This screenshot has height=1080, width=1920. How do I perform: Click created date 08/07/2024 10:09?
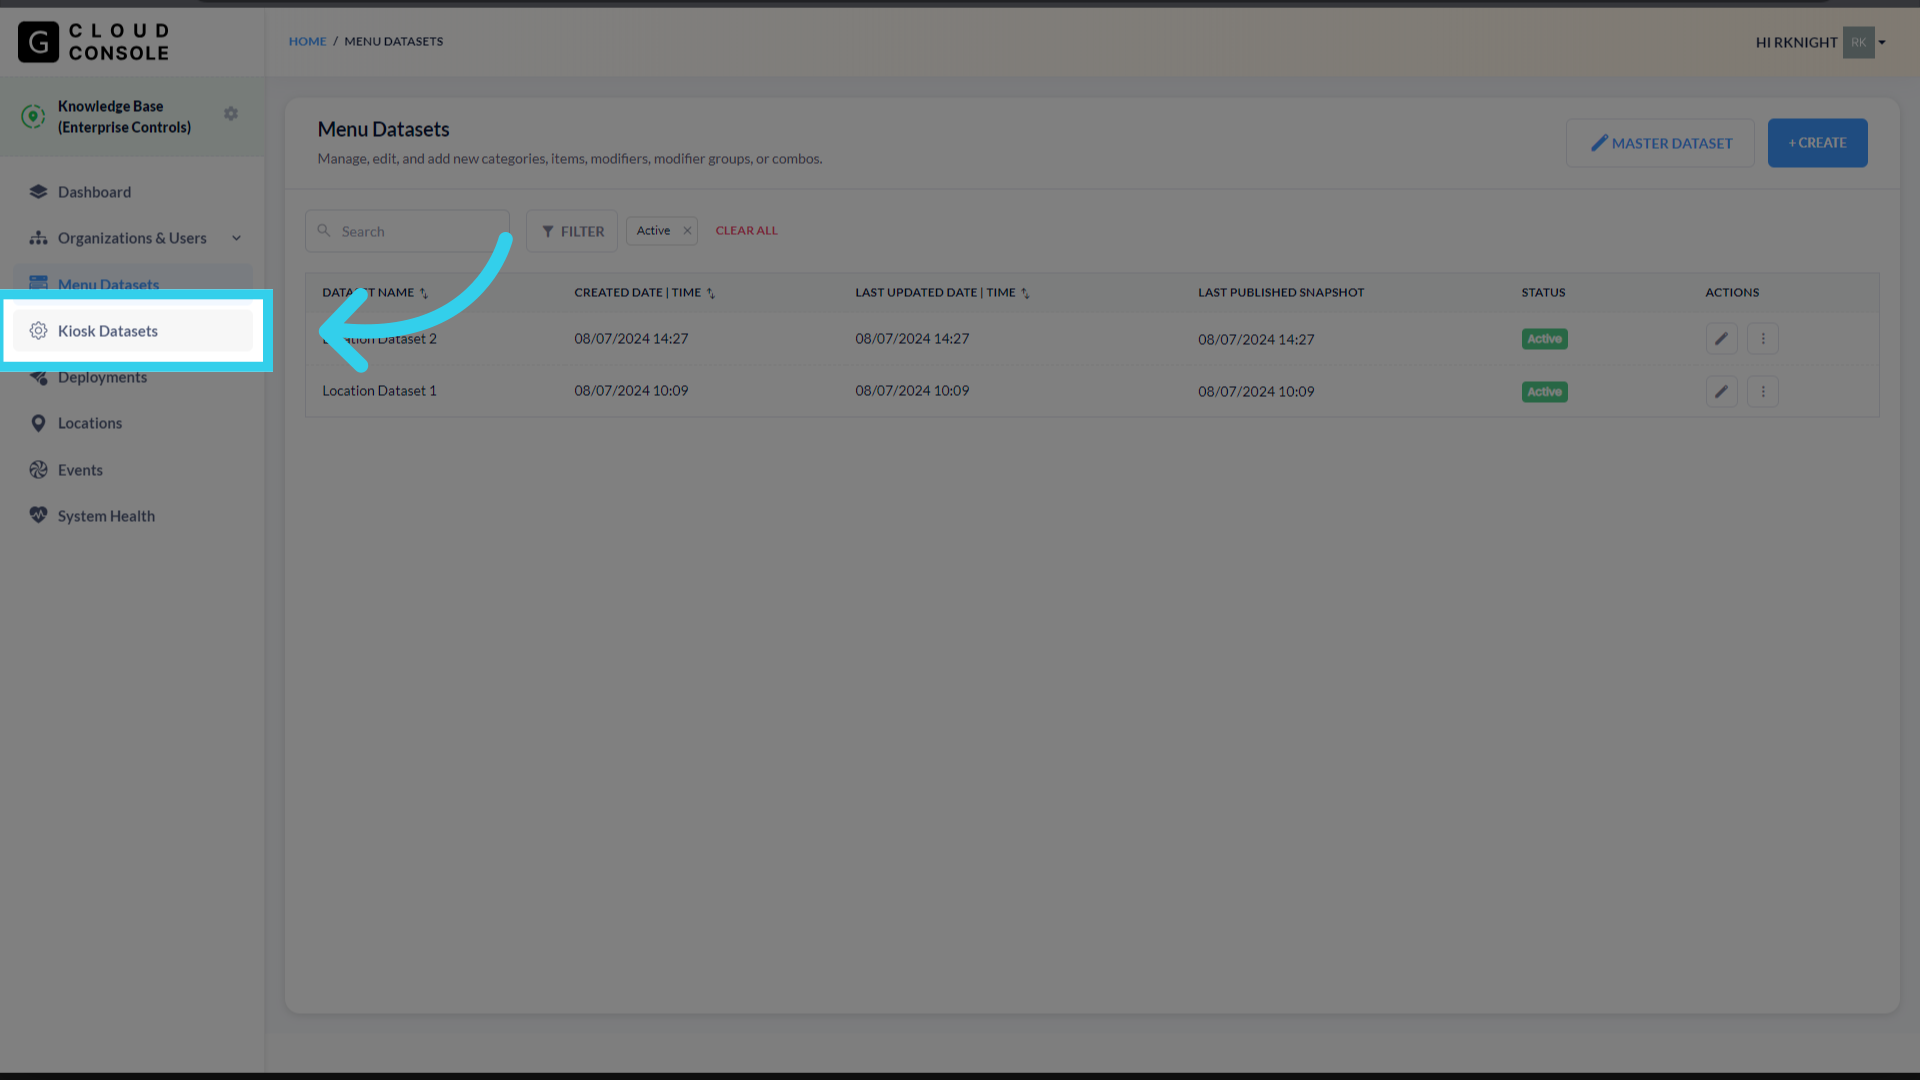pyautogui.click(x=631, y=391)
